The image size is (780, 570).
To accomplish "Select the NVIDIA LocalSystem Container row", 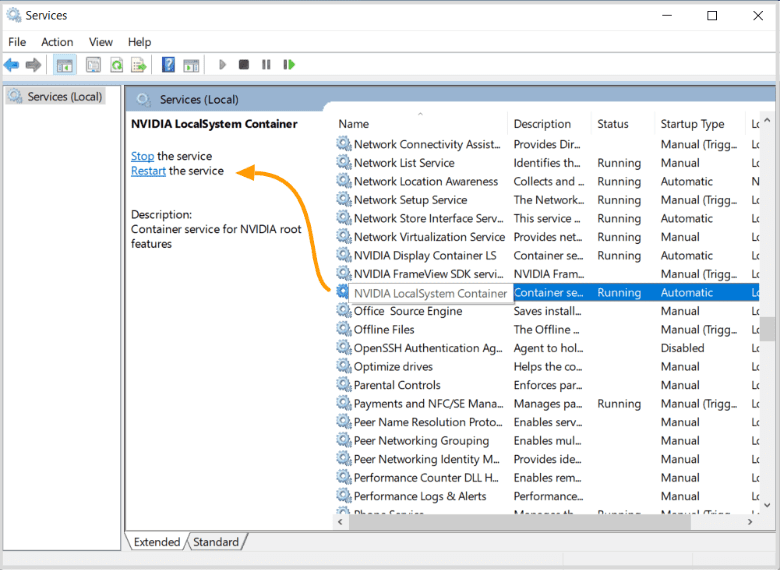I will coord(547,292).
